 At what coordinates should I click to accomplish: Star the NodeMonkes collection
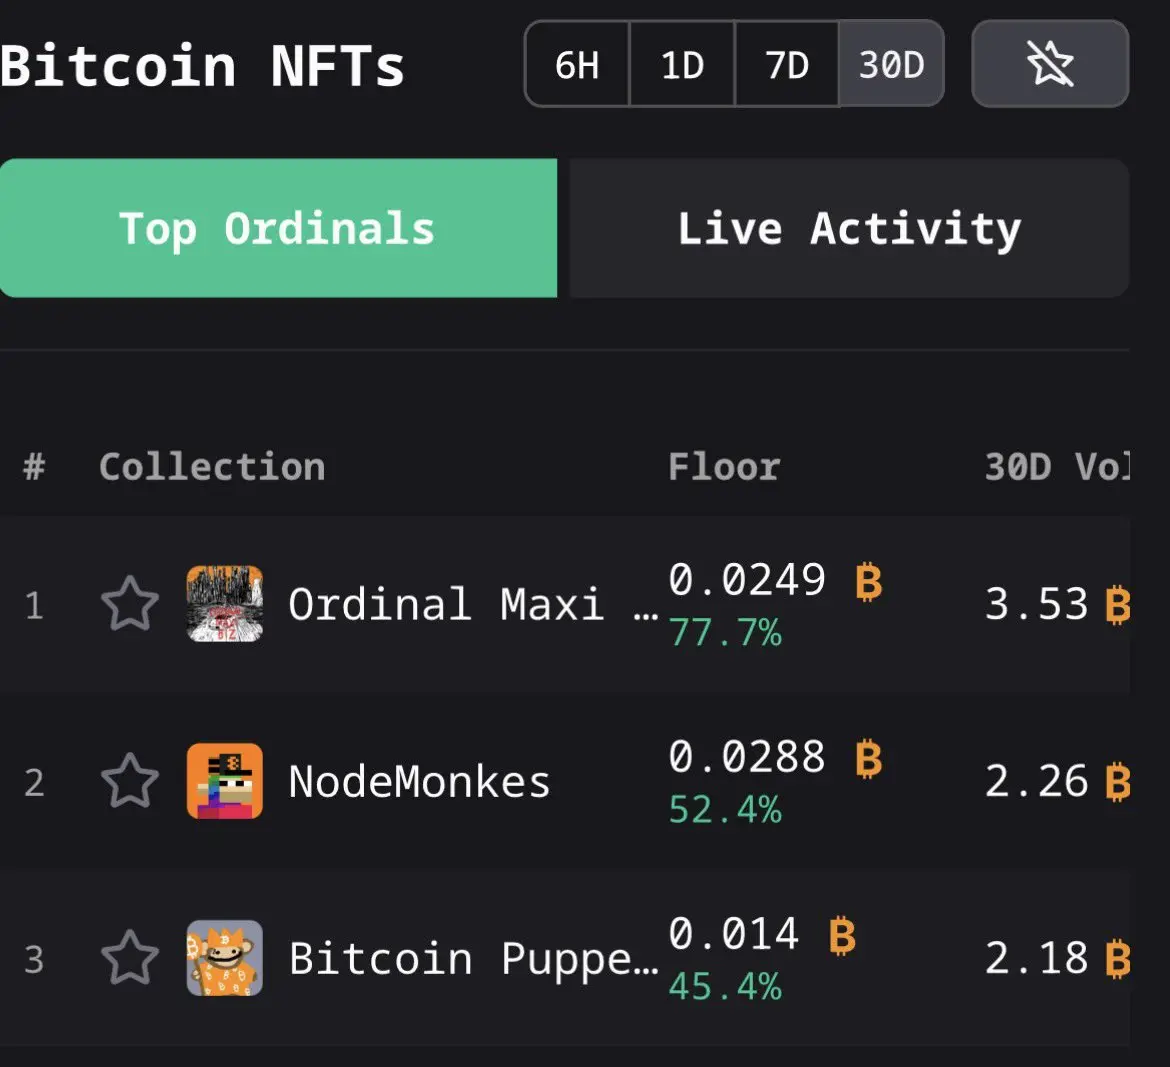[130, 781]
